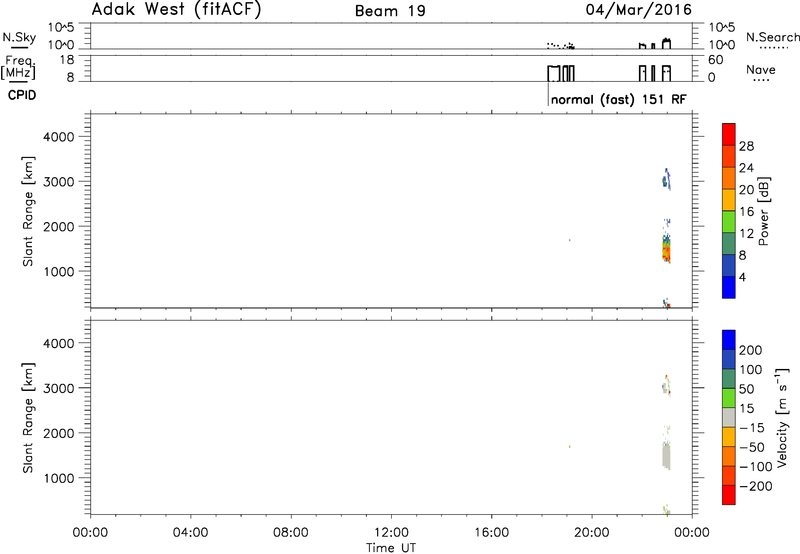This screenshot has width=800, height=554.
Task: Select the '08:00' time tick label
Action: 291,533
